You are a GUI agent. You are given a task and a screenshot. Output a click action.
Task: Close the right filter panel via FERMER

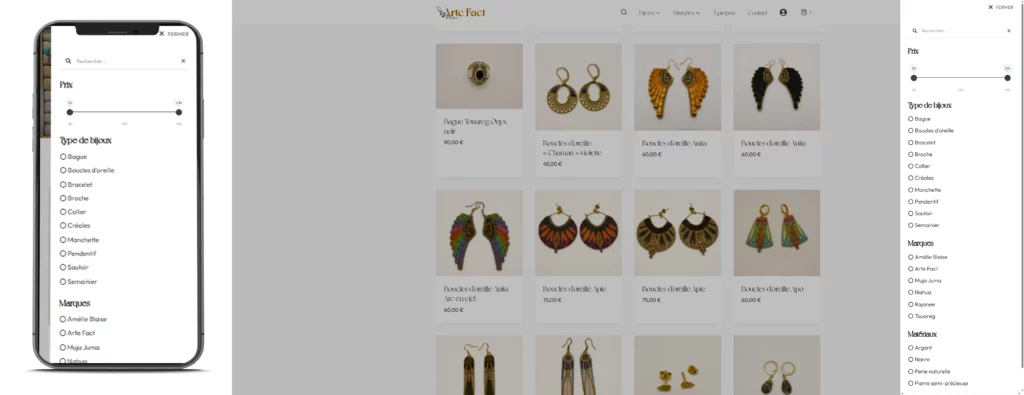tap(1000, 7)
